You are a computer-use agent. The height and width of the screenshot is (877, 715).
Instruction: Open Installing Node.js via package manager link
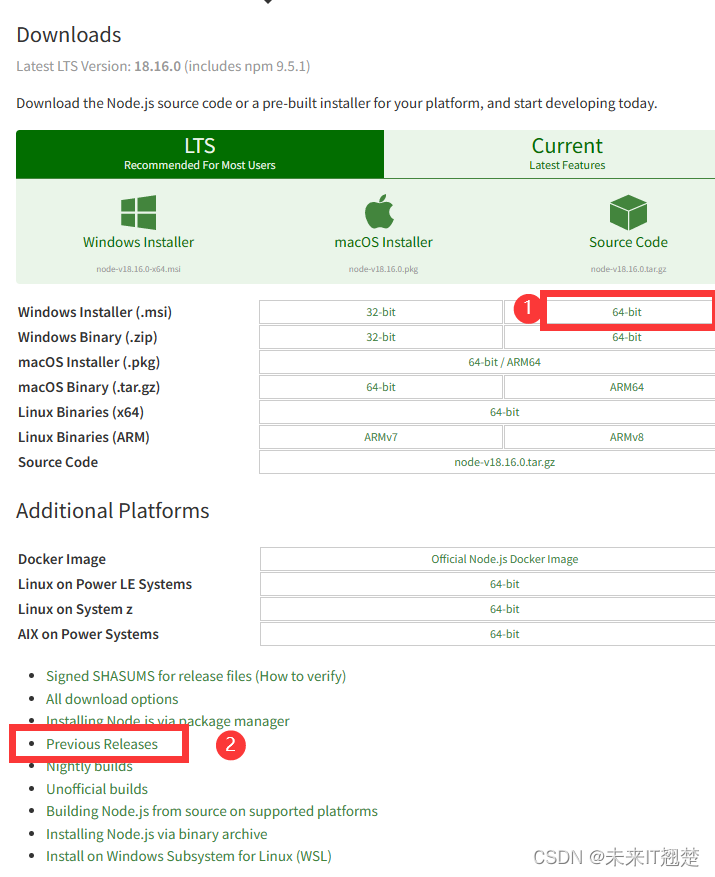click(x=167, y=722)
